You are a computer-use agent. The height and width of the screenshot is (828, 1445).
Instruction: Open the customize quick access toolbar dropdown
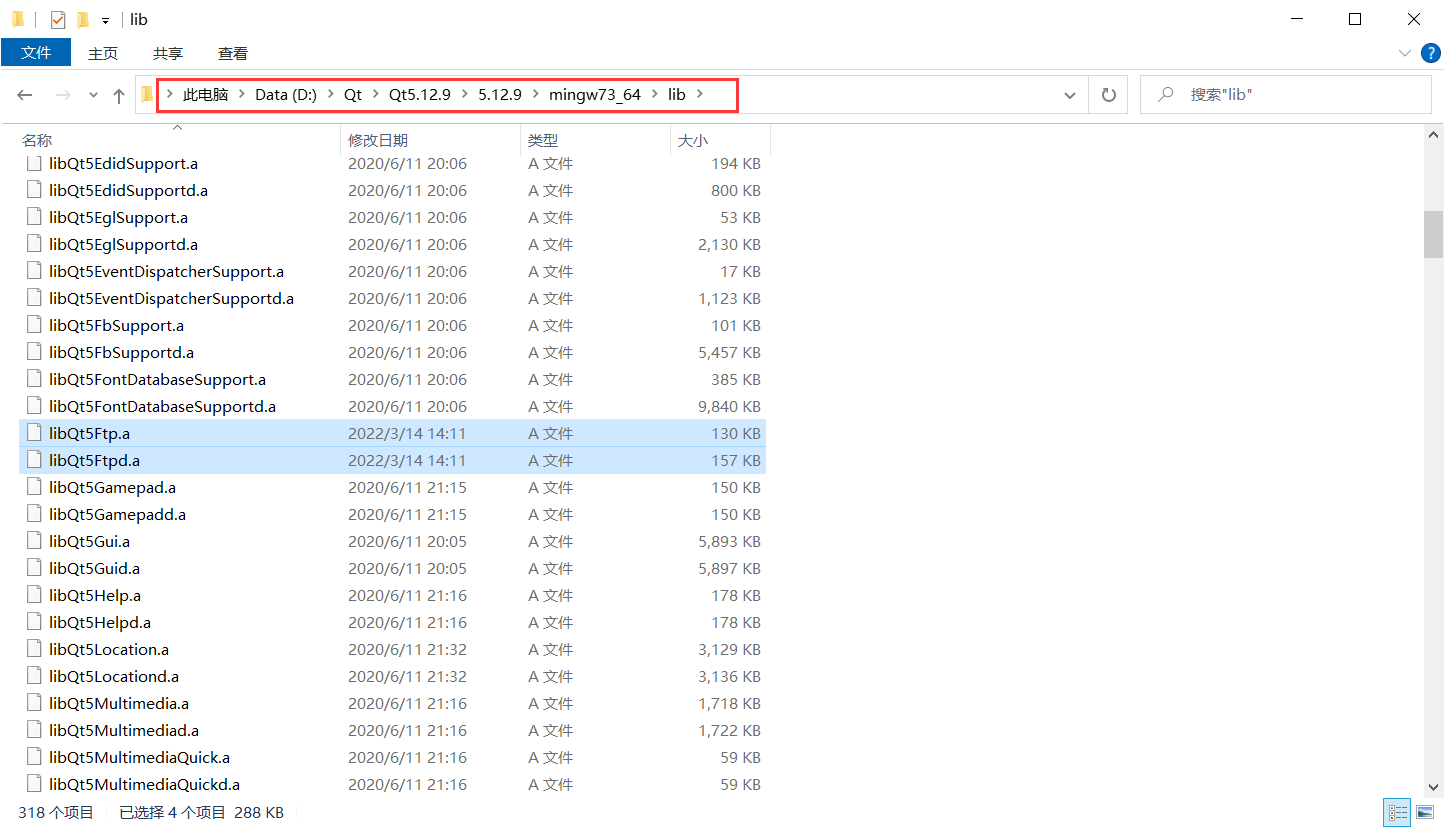point(105,20)
